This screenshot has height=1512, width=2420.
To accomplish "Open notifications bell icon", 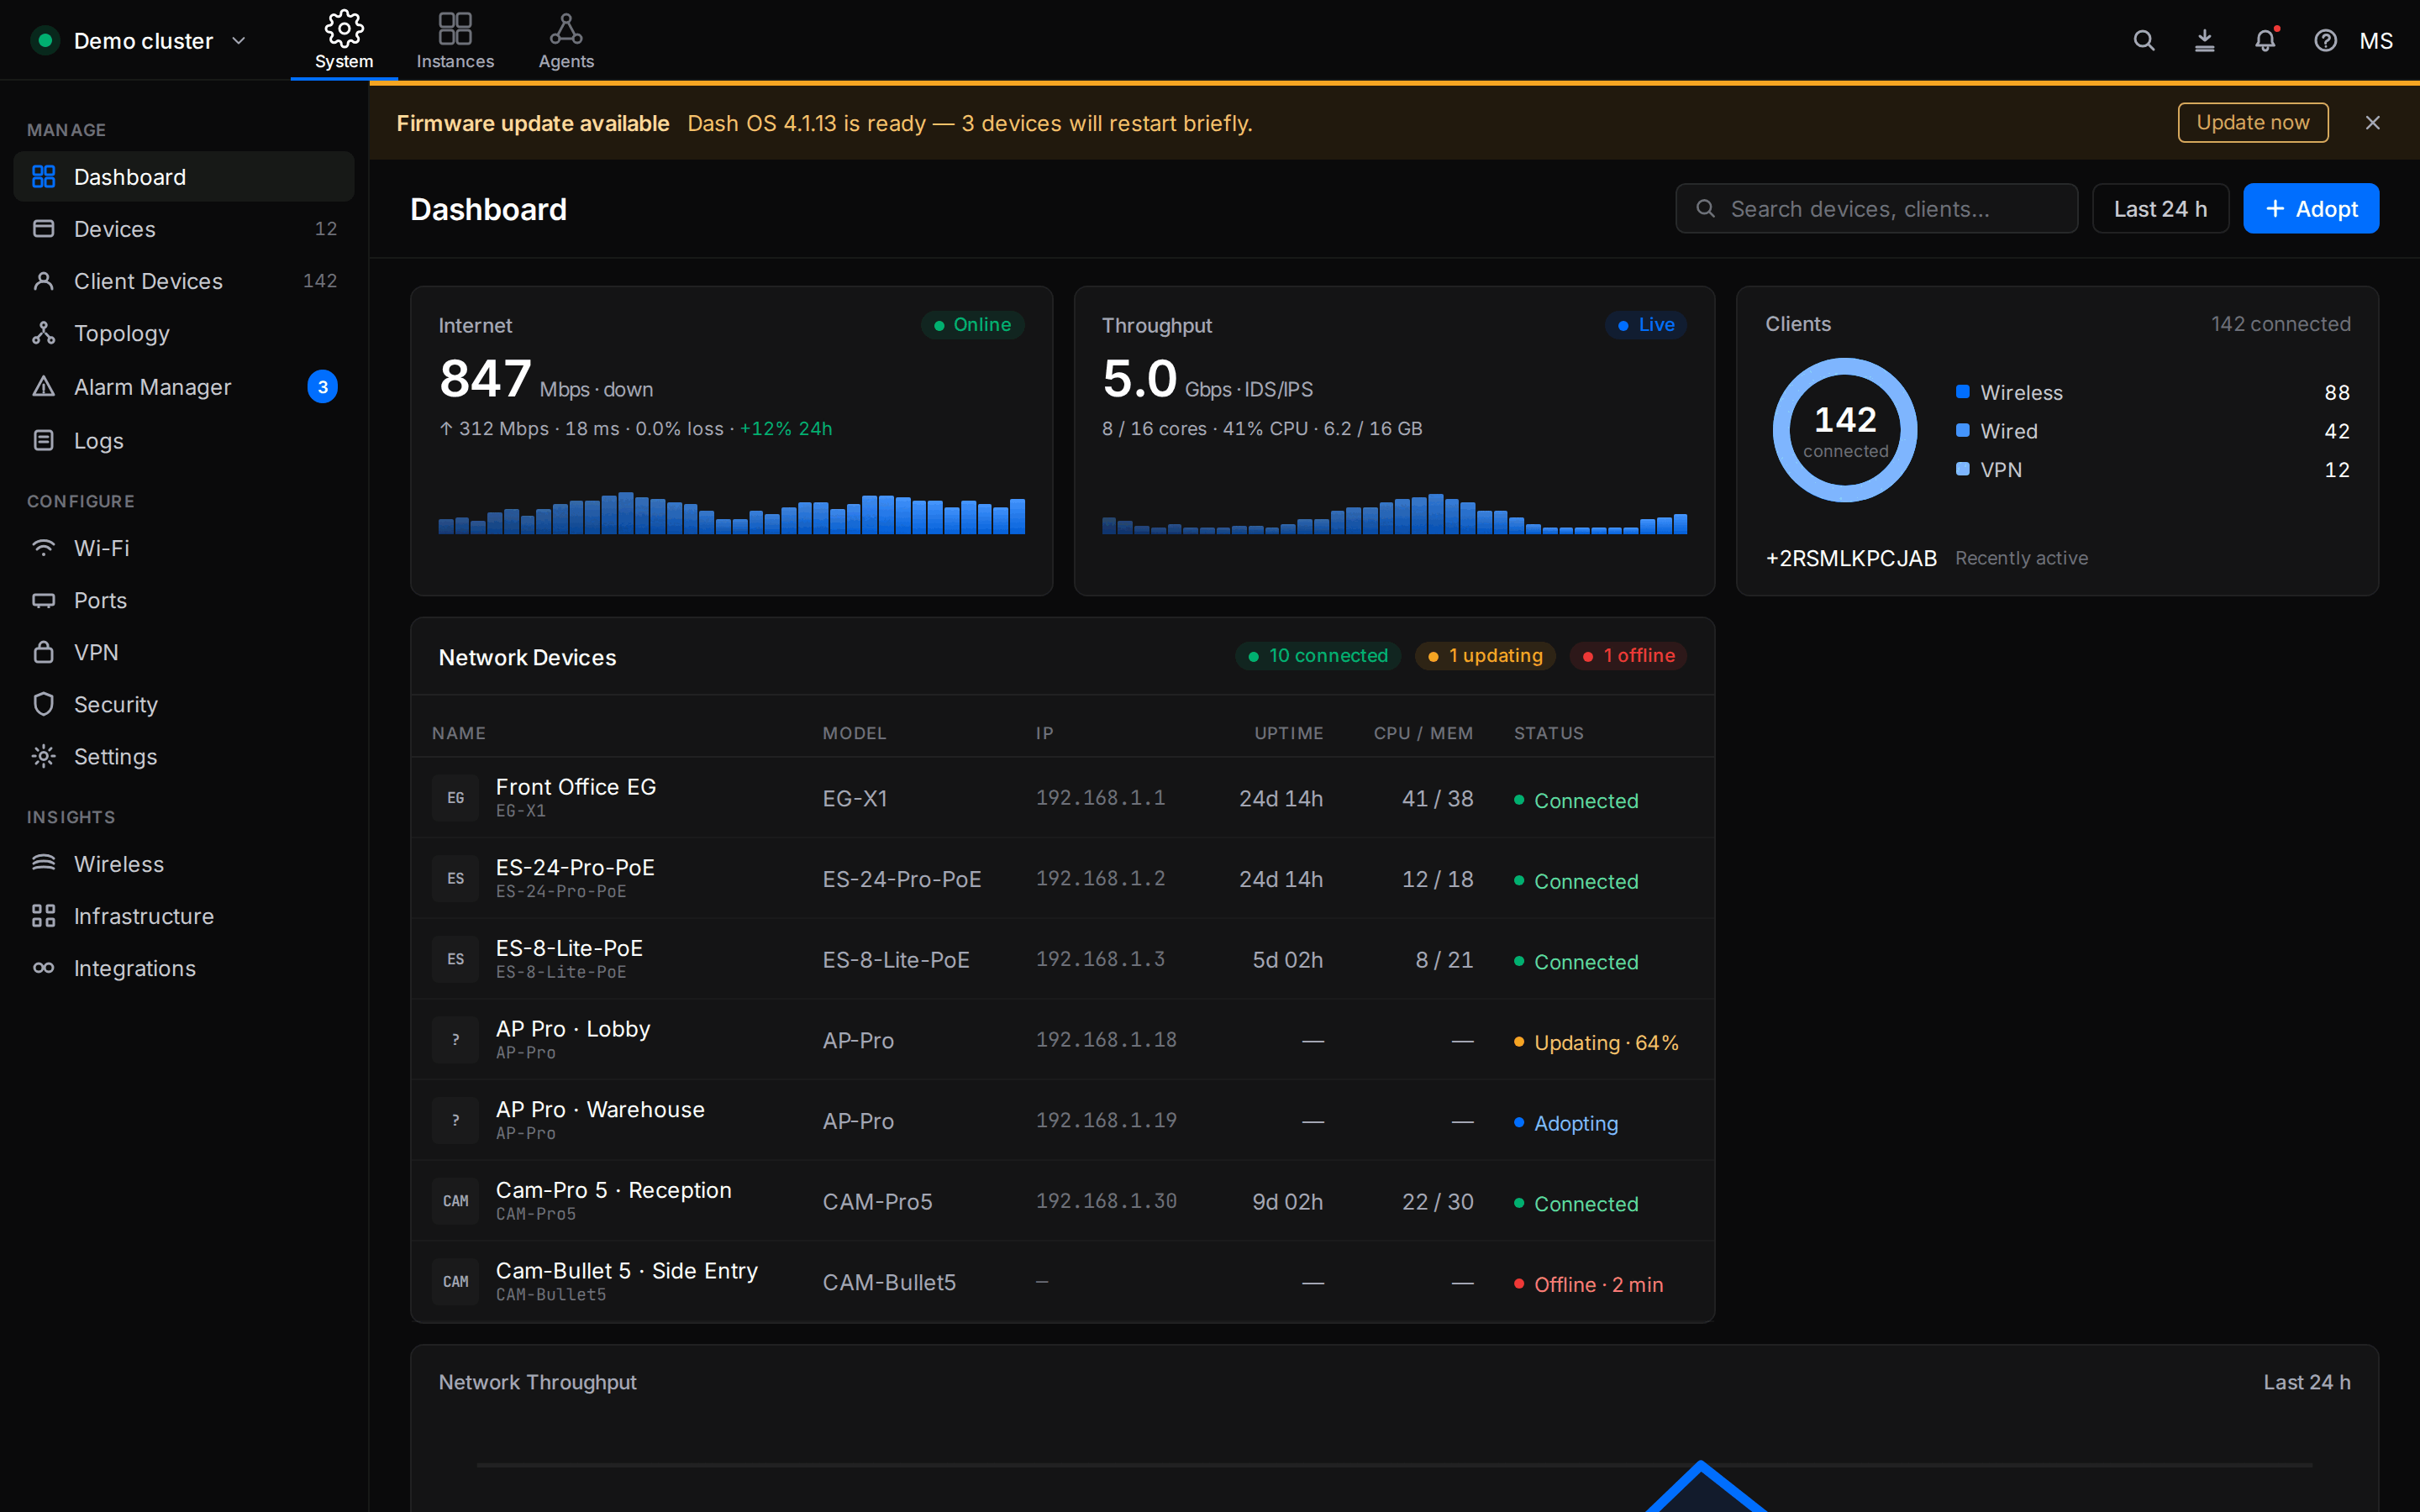I will pos(2265,40).
